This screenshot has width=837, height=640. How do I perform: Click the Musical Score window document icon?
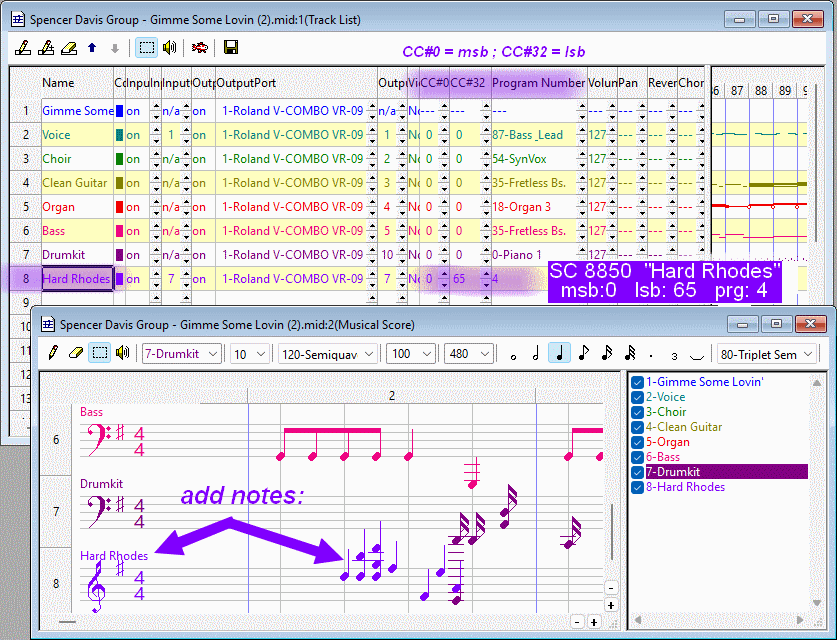pos(48,325)
